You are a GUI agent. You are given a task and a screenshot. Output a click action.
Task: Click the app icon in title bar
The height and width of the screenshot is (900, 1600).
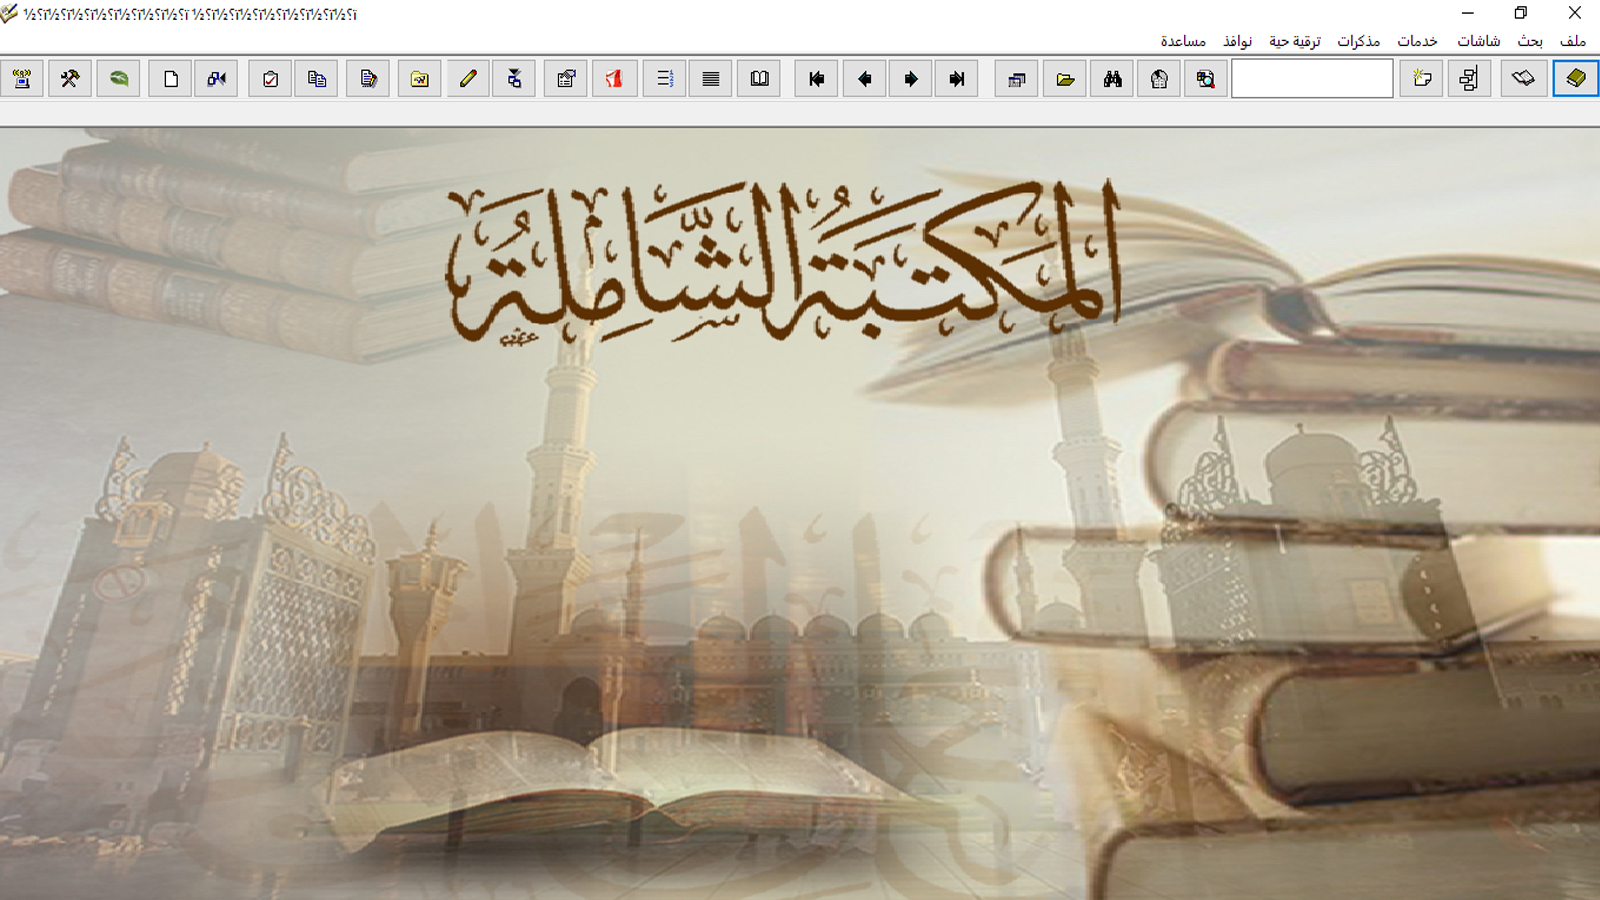[x=9, y=13]
